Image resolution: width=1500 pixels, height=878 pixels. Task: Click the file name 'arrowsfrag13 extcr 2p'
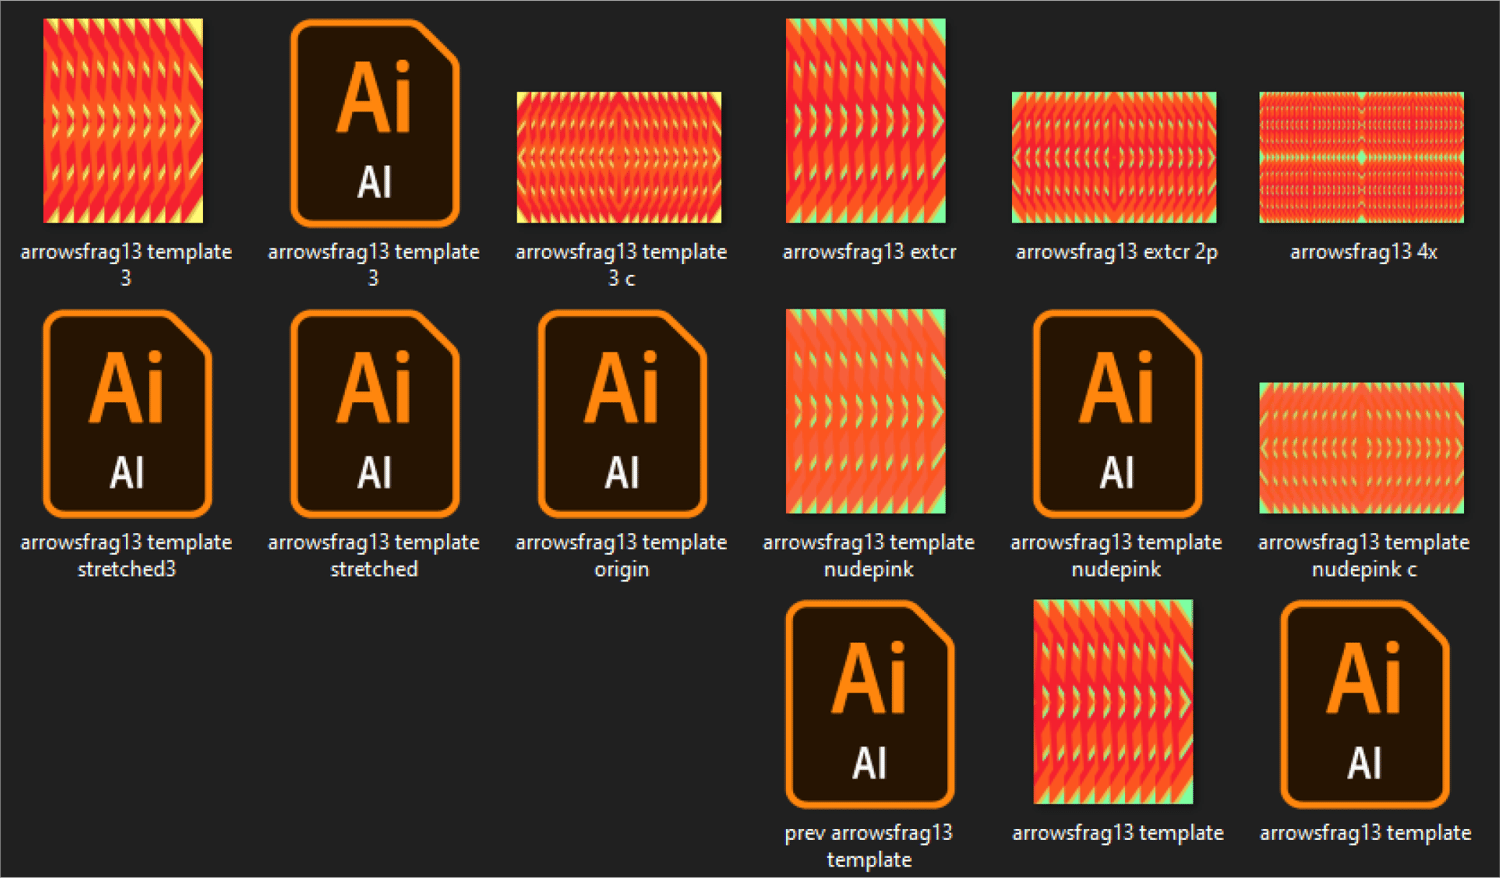pos(1117,252)
